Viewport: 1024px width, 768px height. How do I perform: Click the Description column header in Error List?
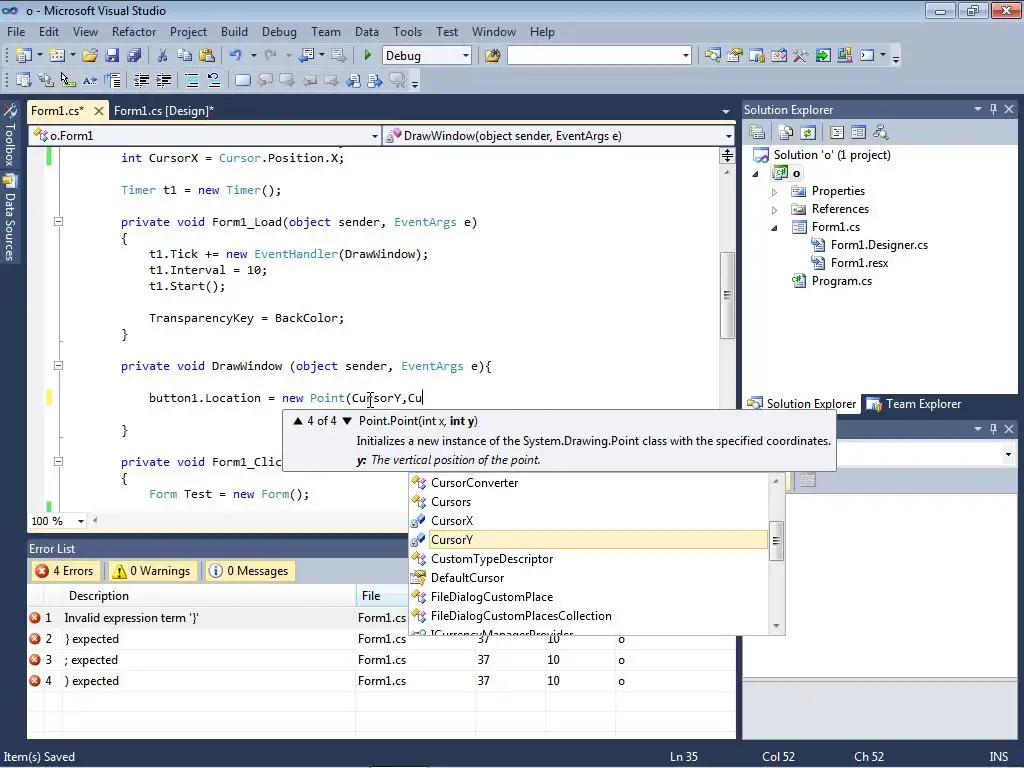[x=209, y=596]
